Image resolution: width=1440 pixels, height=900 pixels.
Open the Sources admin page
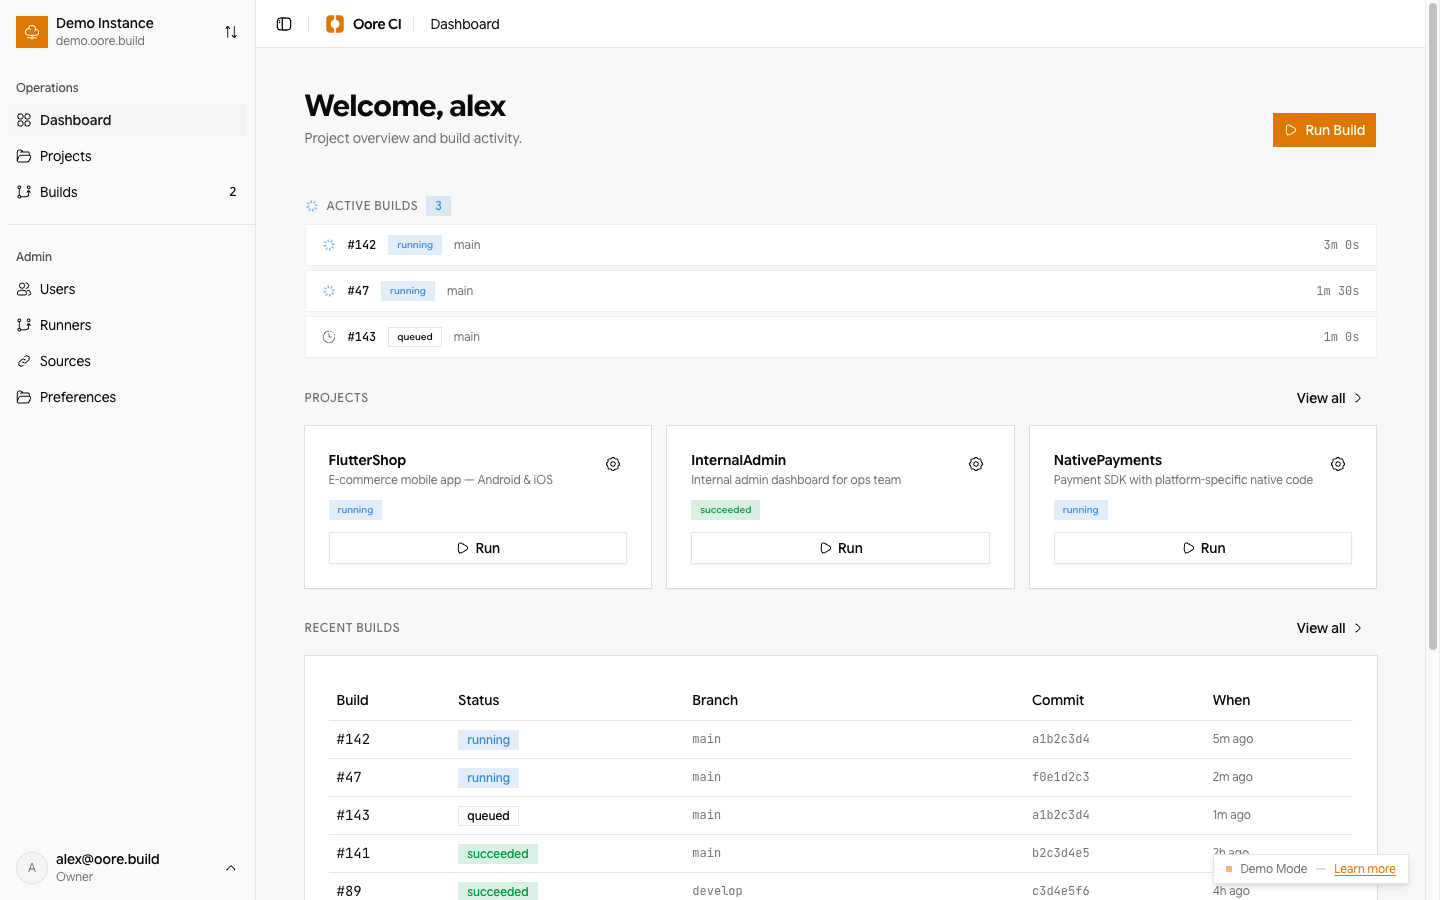(64, 361)
